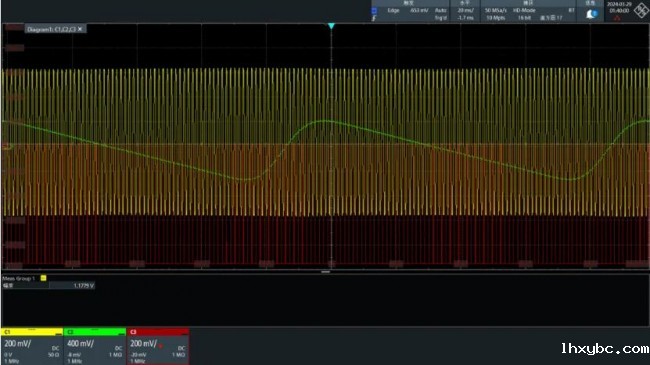Click the blue trigger source indicator
Image resolution: width=650 pixels, height=365 pixels.
click(374, 10)
